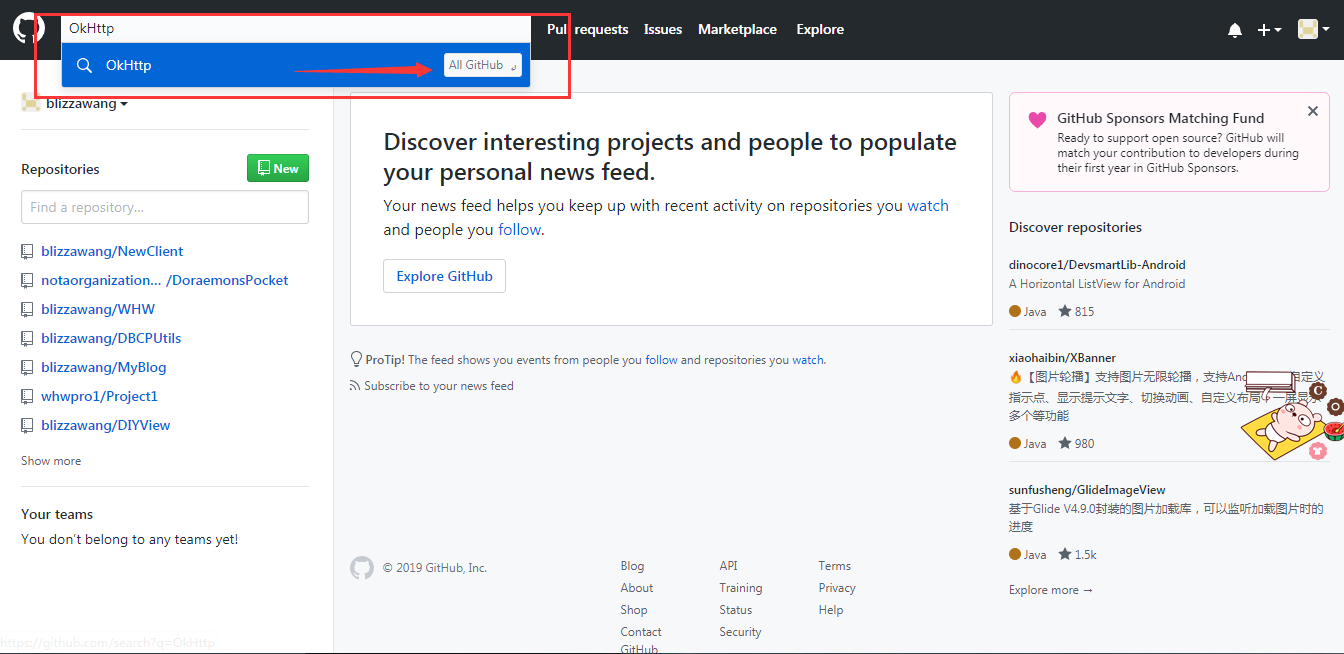Open blizzawang/DBCPUtils repository
The image size is (1344, 654).
(111, 338)
